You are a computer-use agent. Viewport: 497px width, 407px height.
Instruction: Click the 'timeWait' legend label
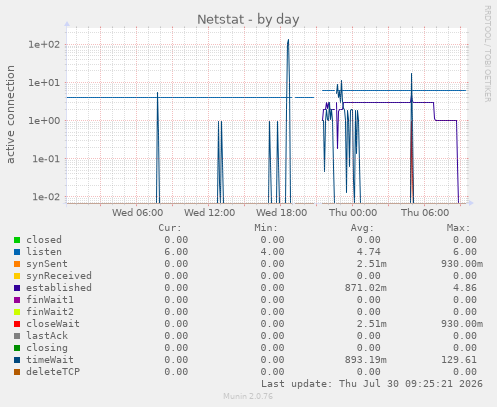50,360
